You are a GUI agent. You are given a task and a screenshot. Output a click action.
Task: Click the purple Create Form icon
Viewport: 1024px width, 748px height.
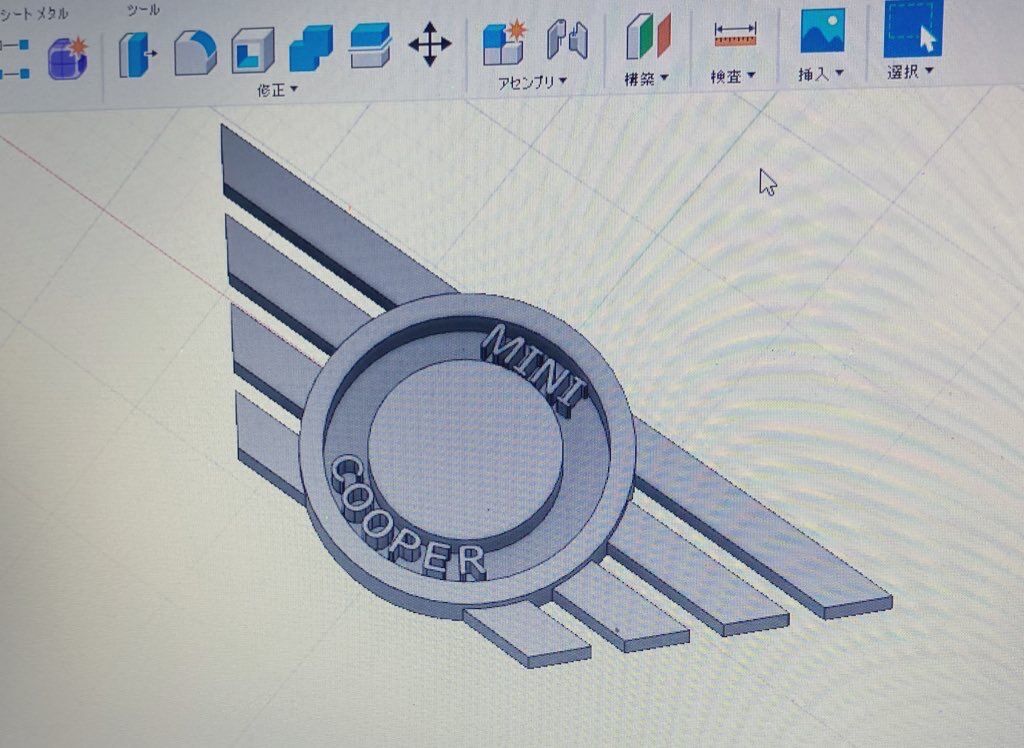(x=68, y=58)
